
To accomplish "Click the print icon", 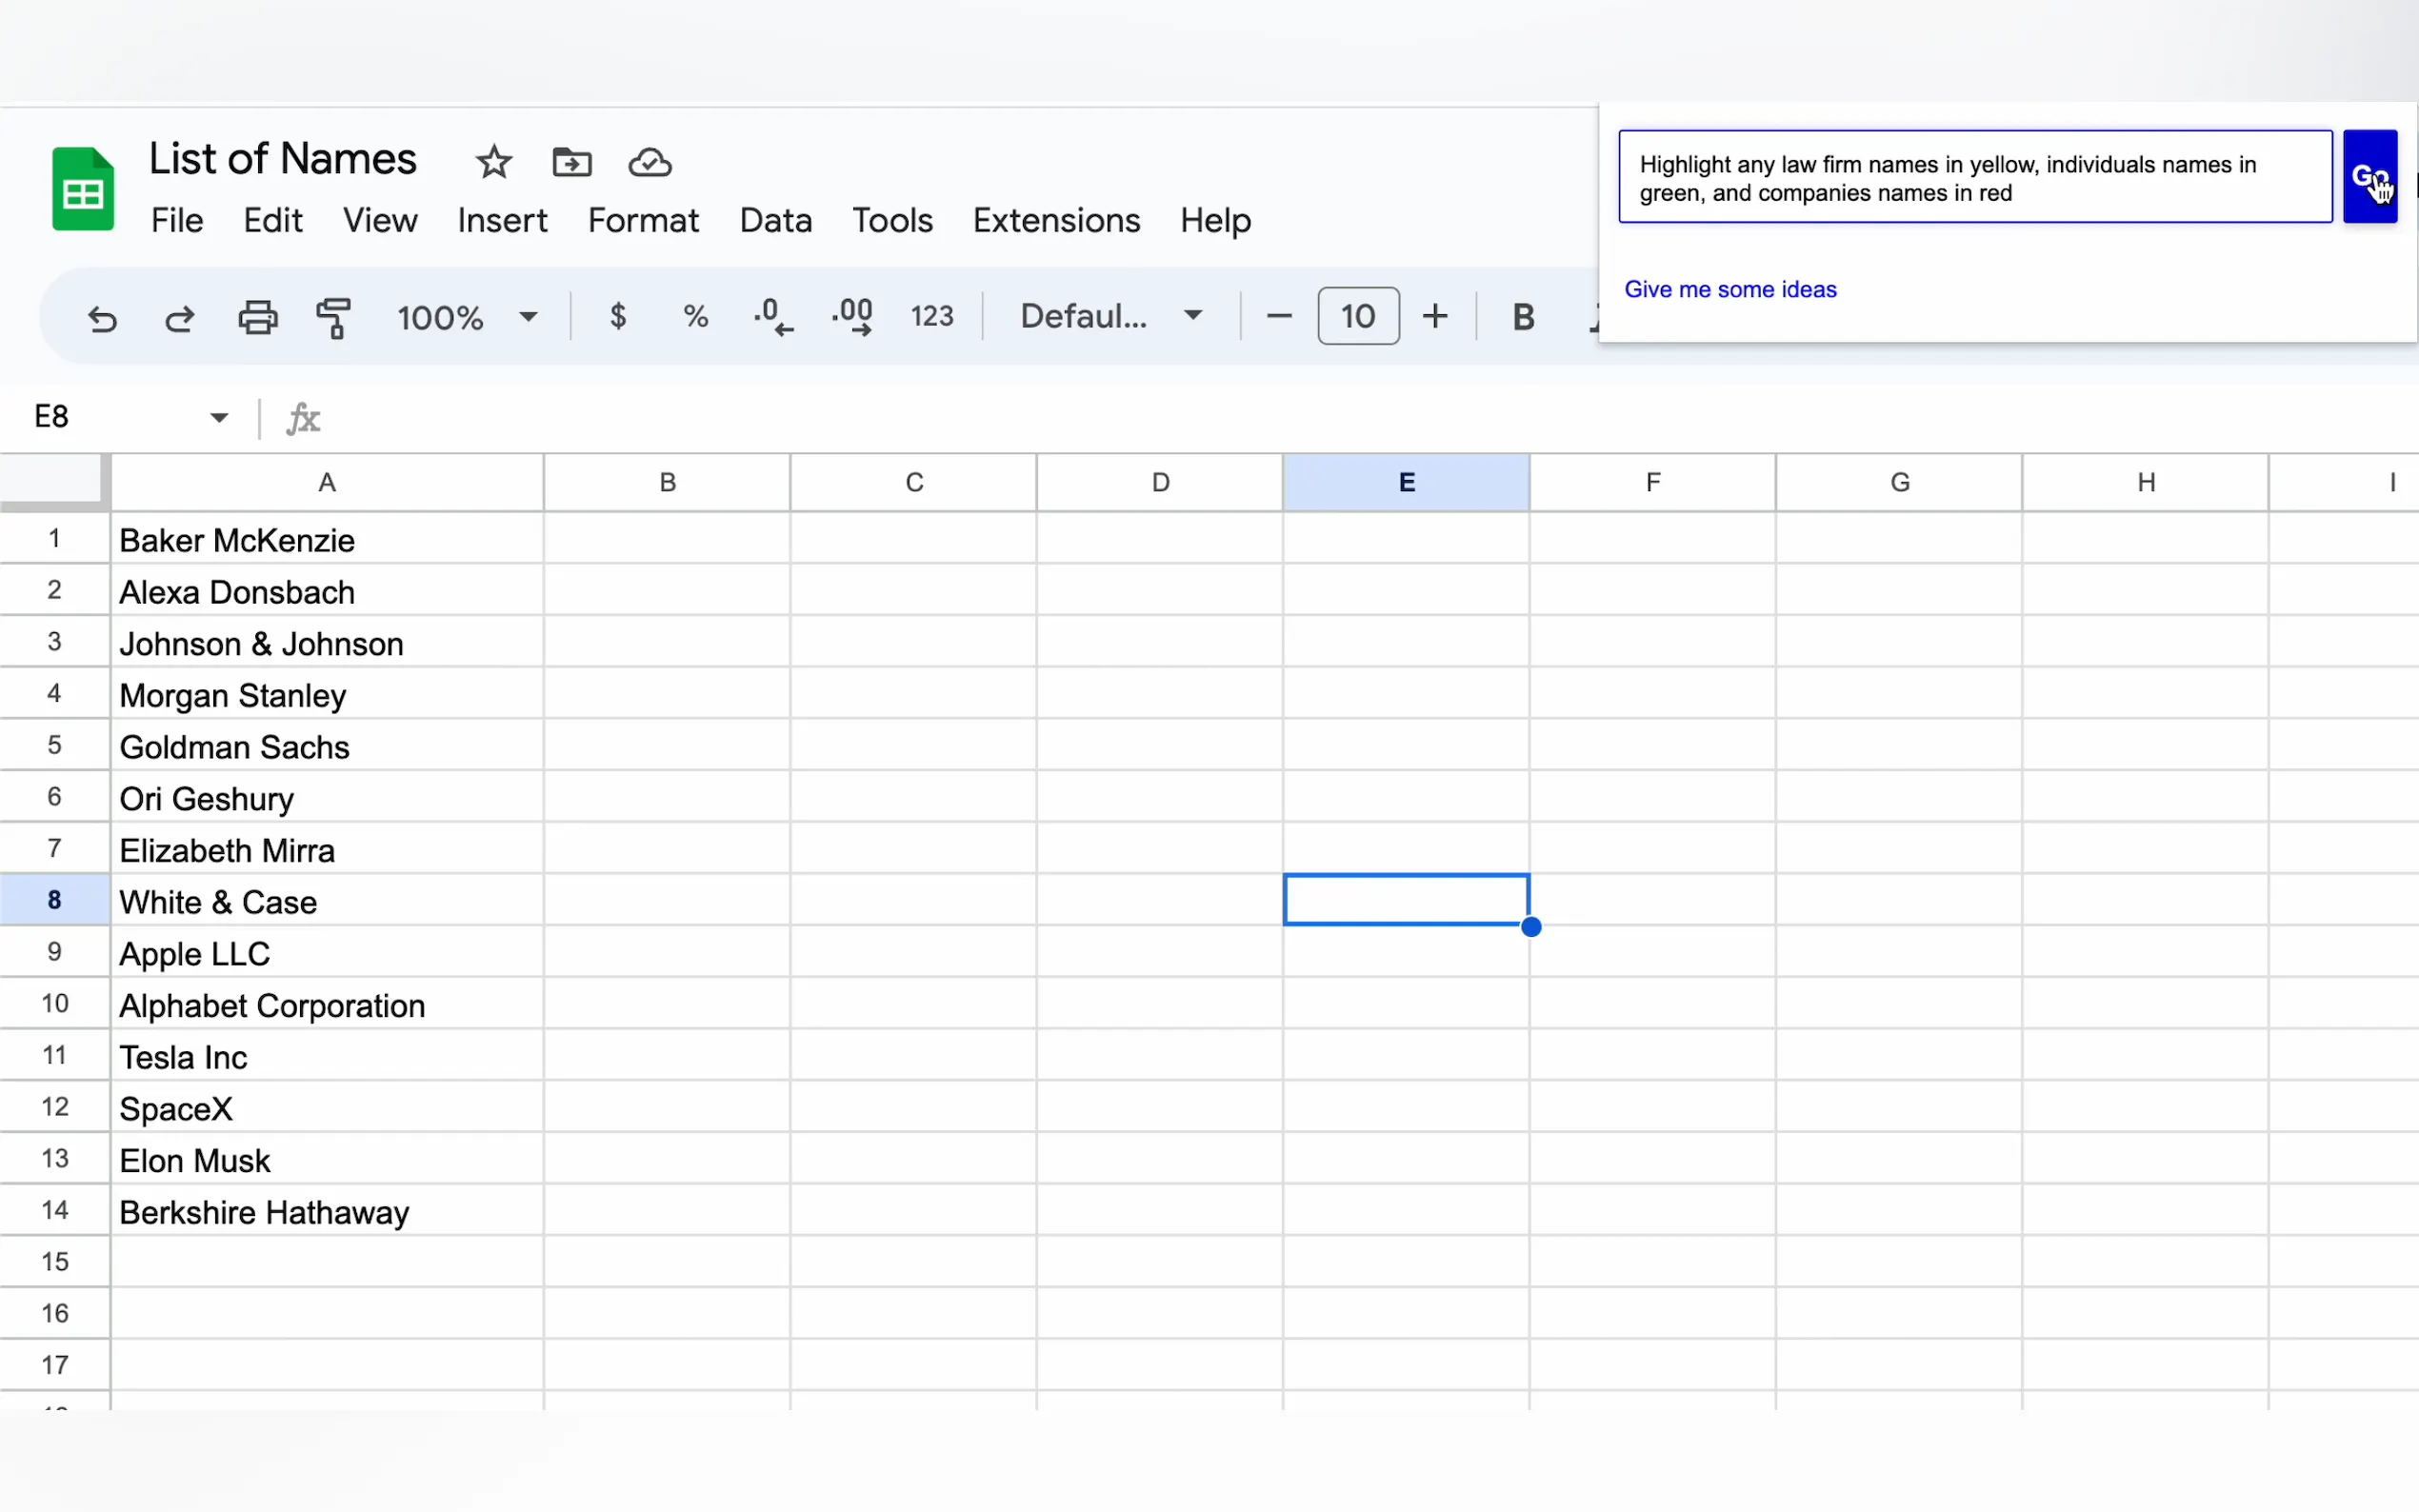I will (x=257, y=318).
